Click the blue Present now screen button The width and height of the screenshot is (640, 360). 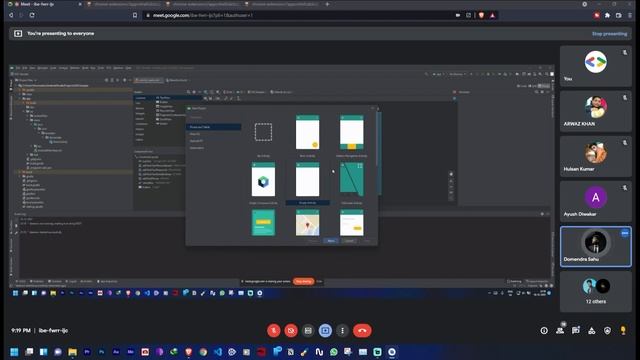(x=325, y=331)
